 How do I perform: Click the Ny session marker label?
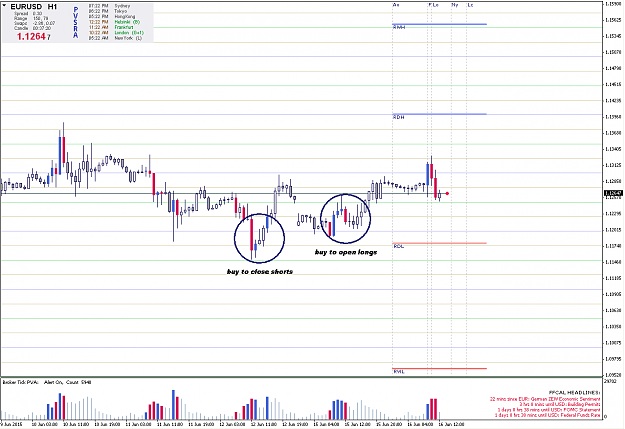(x=455, y=5)
